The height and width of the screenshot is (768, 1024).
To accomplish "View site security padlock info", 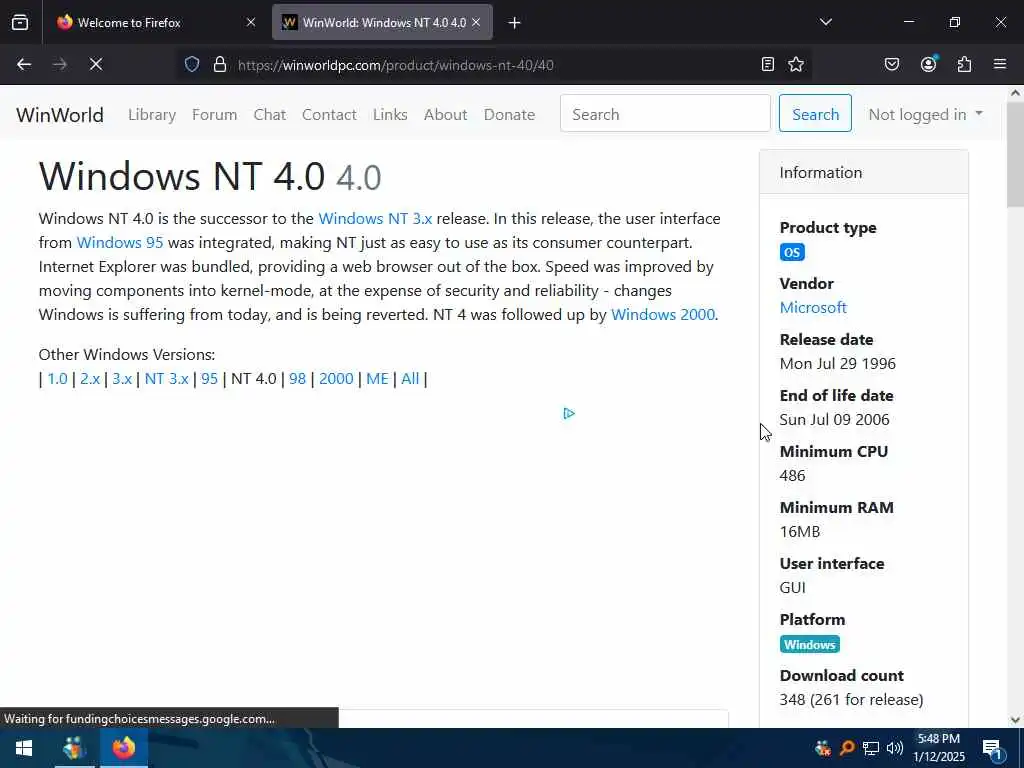I will point(220,65).
